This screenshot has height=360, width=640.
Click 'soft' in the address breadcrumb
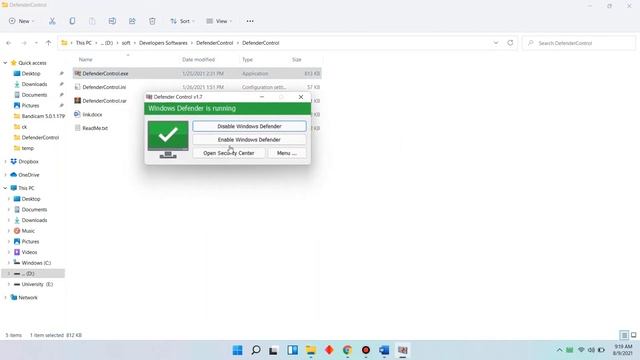[x=126, y=43]
